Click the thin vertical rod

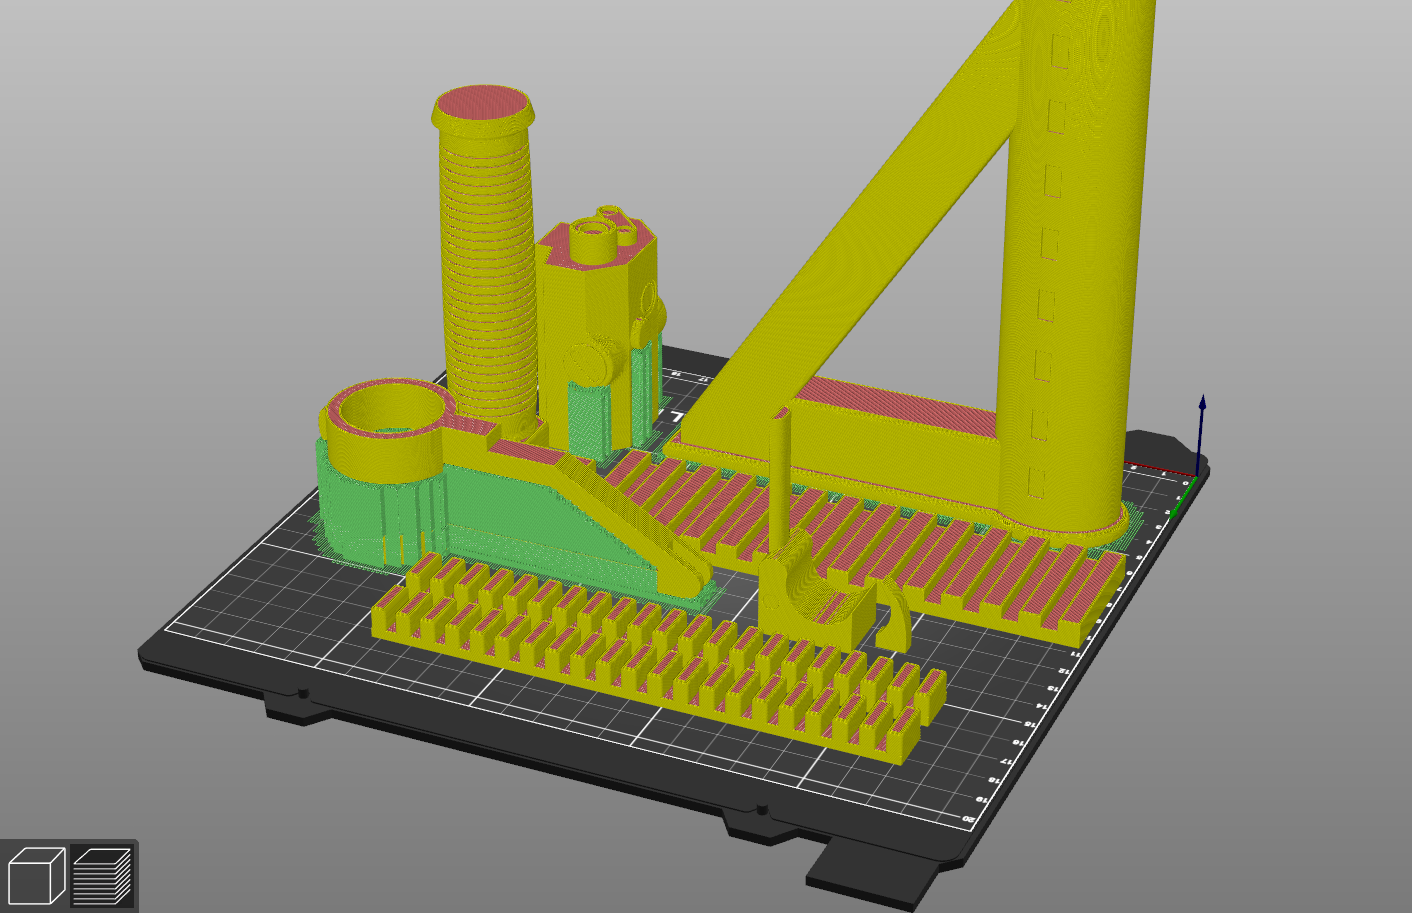[x=779, y=480]
